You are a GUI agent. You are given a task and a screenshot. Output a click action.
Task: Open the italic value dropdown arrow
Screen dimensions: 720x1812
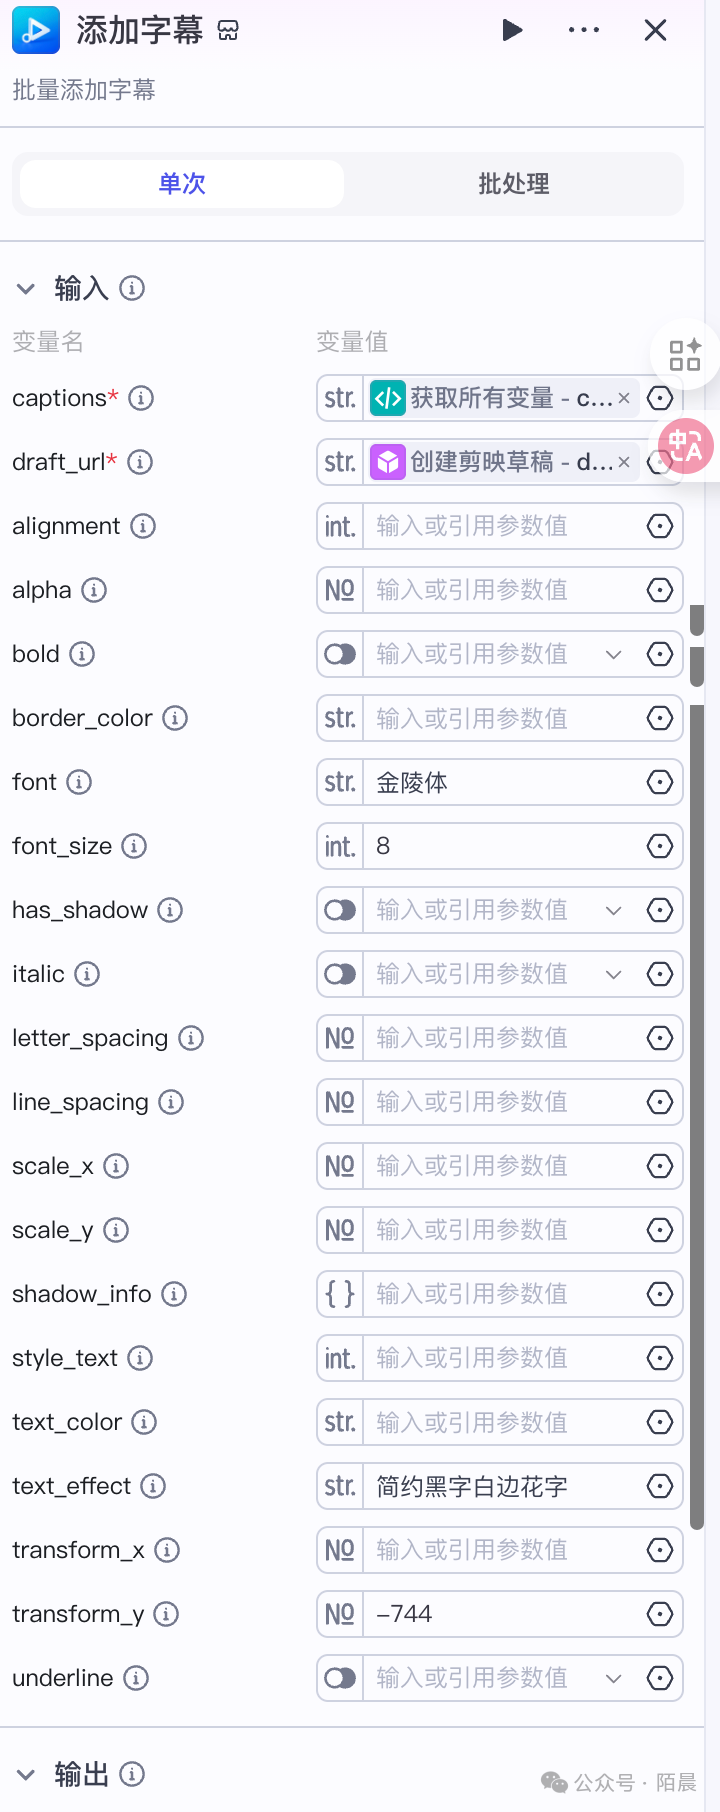point(614,974)
